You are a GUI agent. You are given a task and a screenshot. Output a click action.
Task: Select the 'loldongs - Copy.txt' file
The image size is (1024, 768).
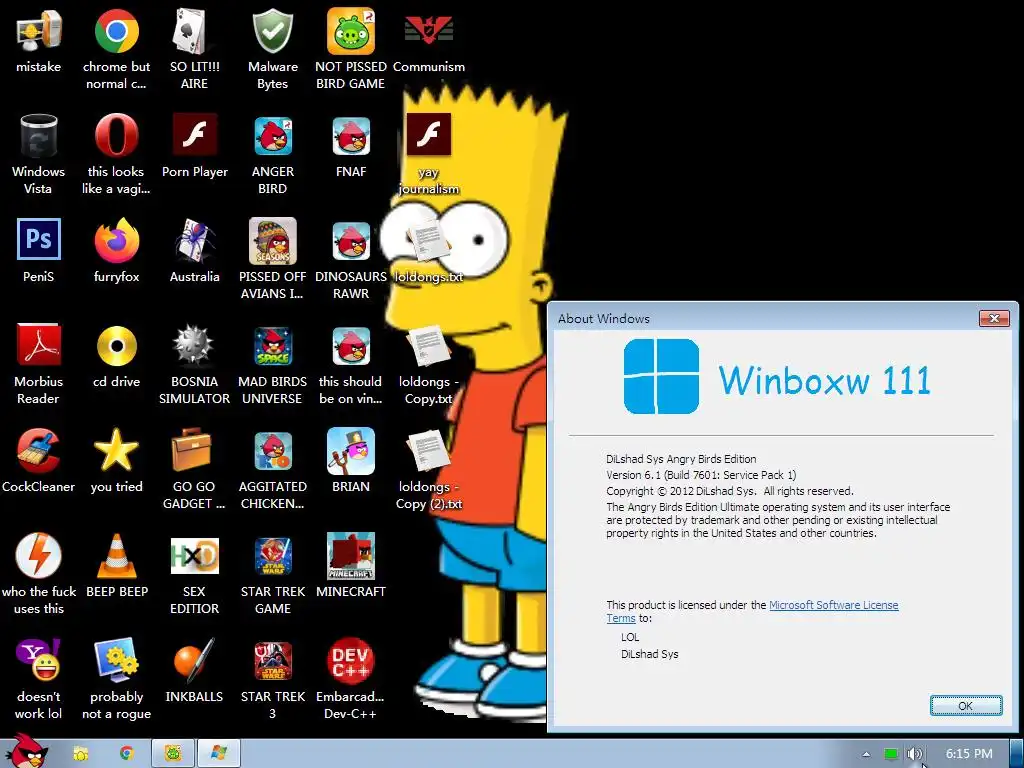428,347
